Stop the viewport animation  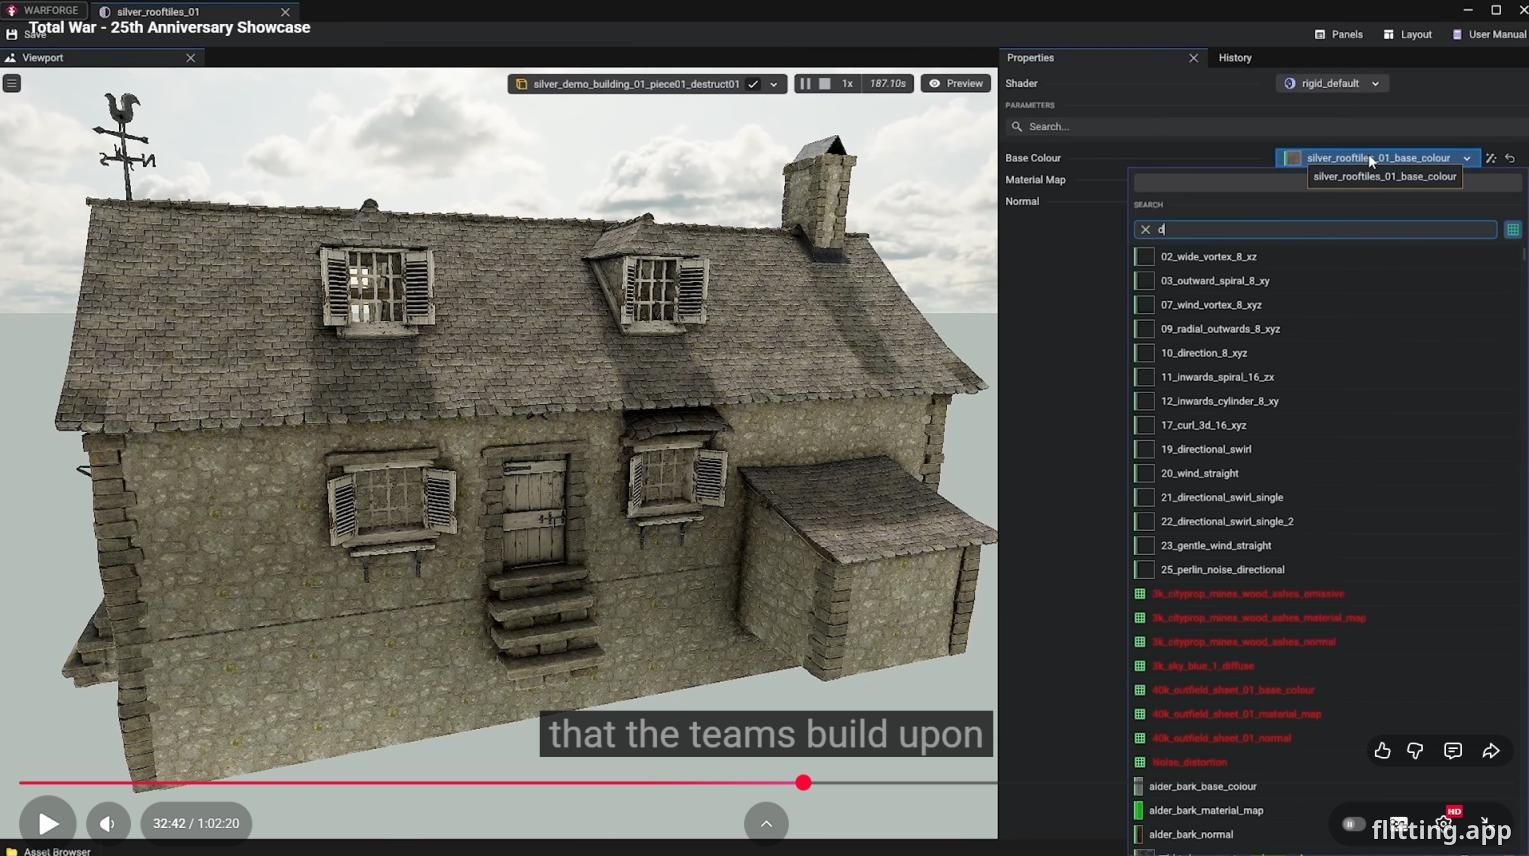coord(825,84)
